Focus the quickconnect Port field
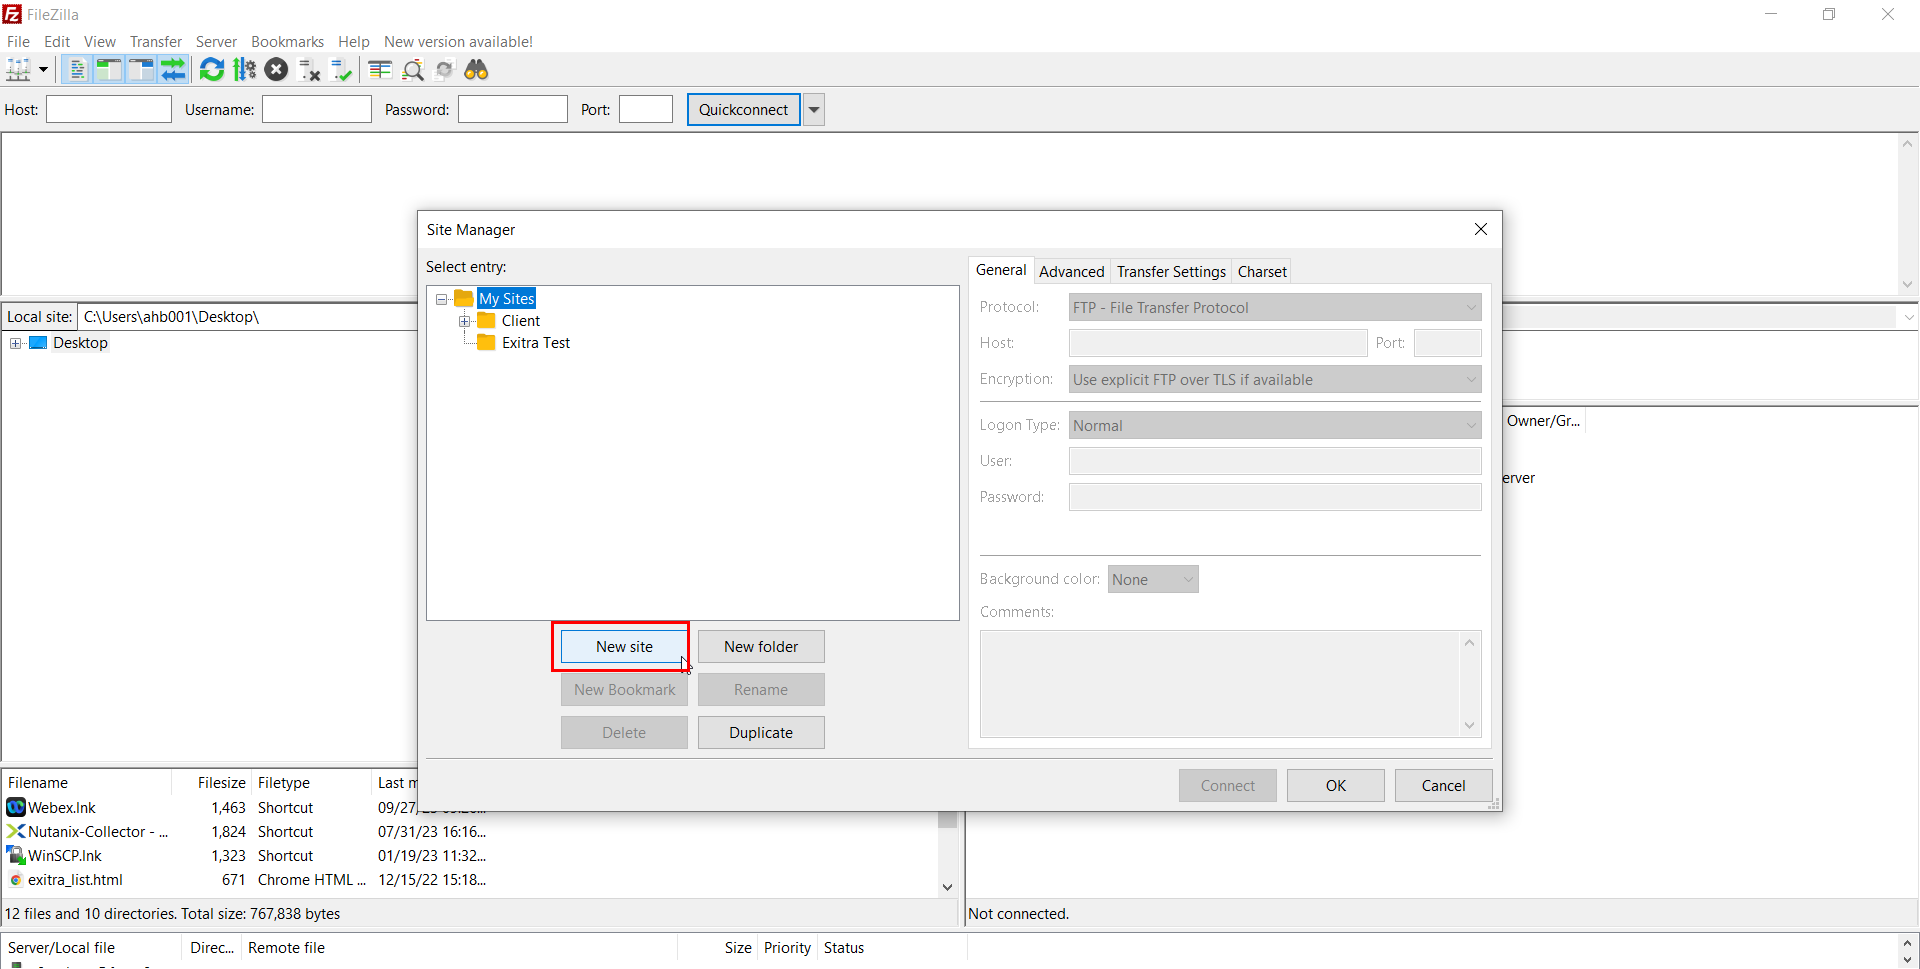Image resolution: width=1920 pixels, height=969 pixels. point(646,110)
